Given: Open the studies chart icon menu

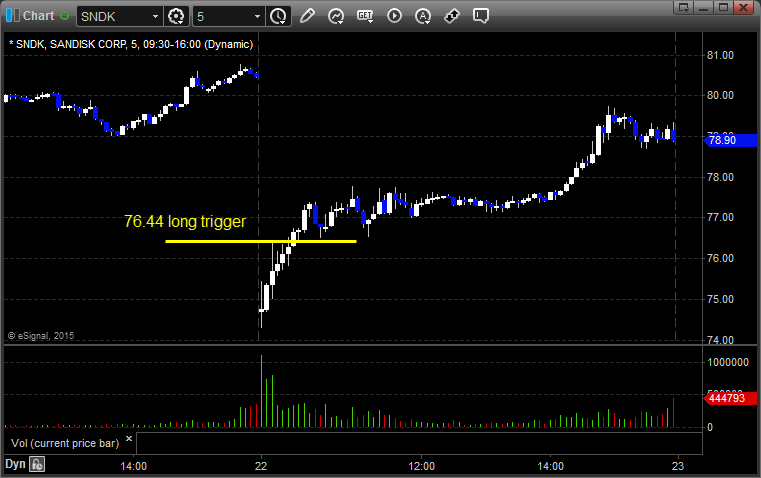Looking at the screenshot, I should click(336, 16).
